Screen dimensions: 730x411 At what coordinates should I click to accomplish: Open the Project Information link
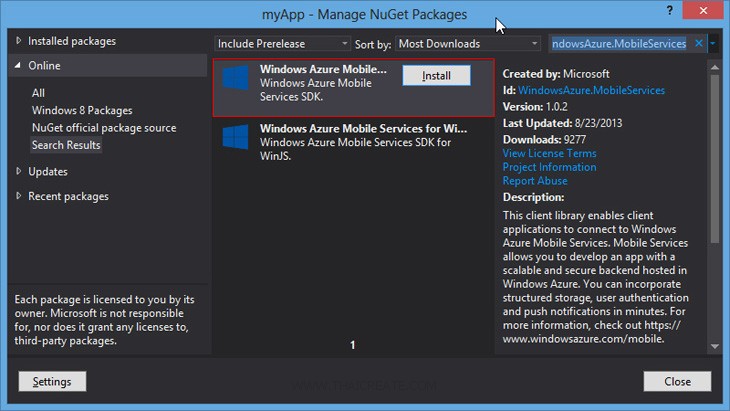549,167
